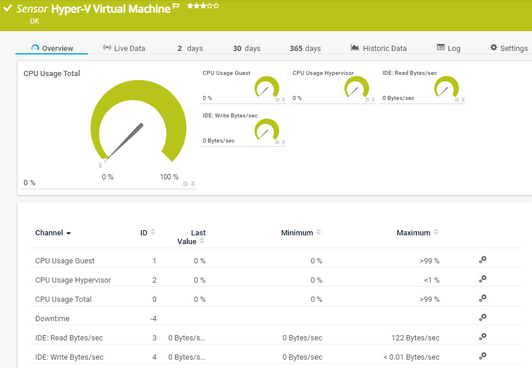Viewport: 532px width, 368px height.
Task: Open settings gear for CPU Usage Total gauge
Action: (185, 184)
